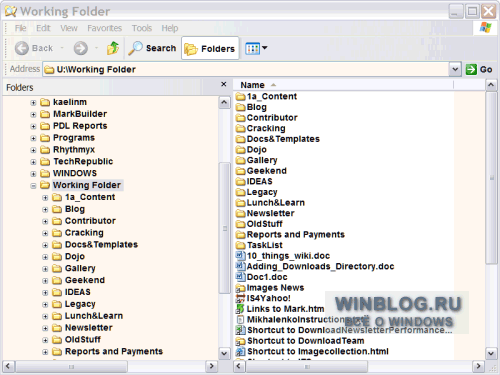This screenshot has height=375, width=500.
Task: Click file list horizontal scroll-right arrow
Action: pyautogui.click(x=478, y=366)
